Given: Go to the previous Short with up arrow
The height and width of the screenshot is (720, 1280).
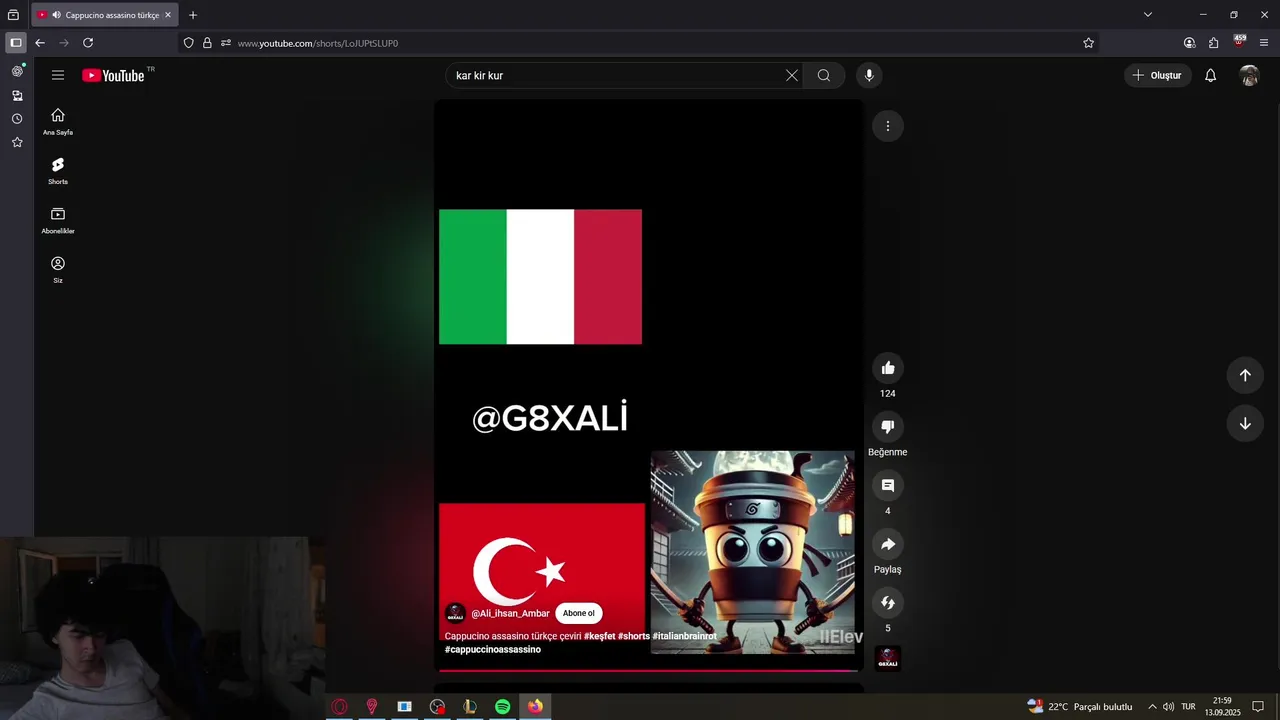Looking at the screenshot, I should [1245, 375].
